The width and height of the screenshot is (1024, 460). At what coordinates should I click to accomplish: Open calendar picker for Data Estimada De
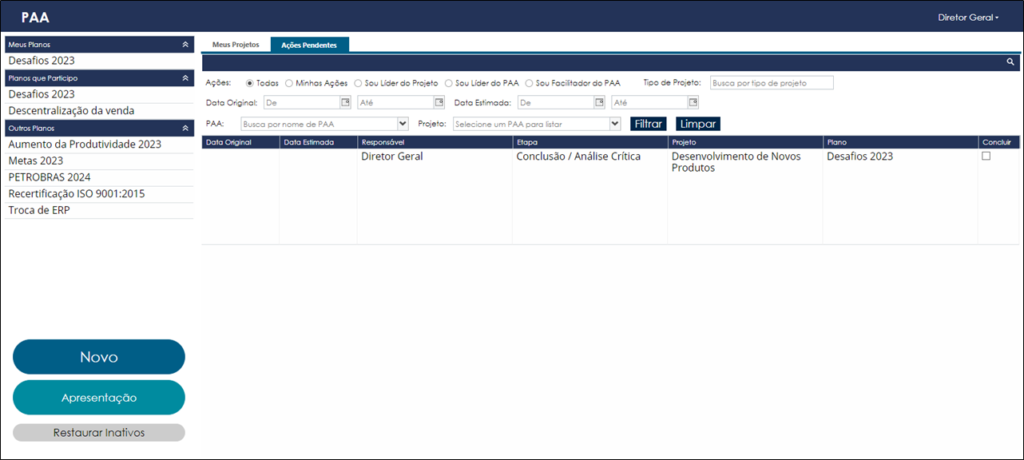point(599,102)
